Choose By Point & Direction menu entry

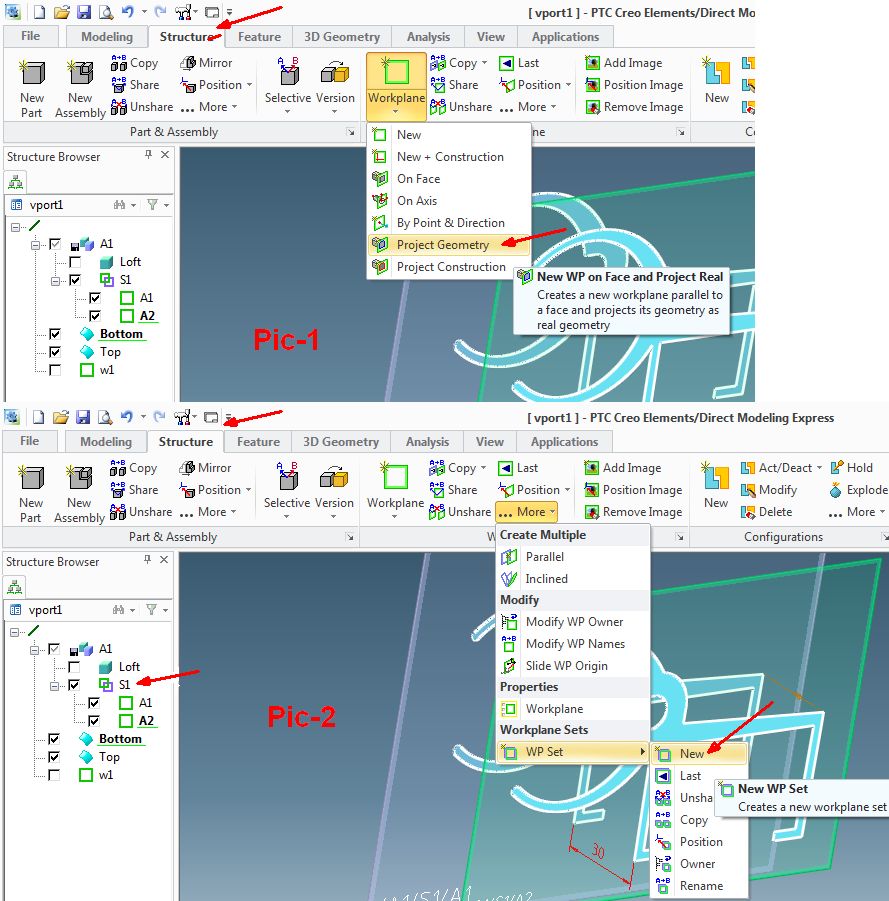point(448,223)
